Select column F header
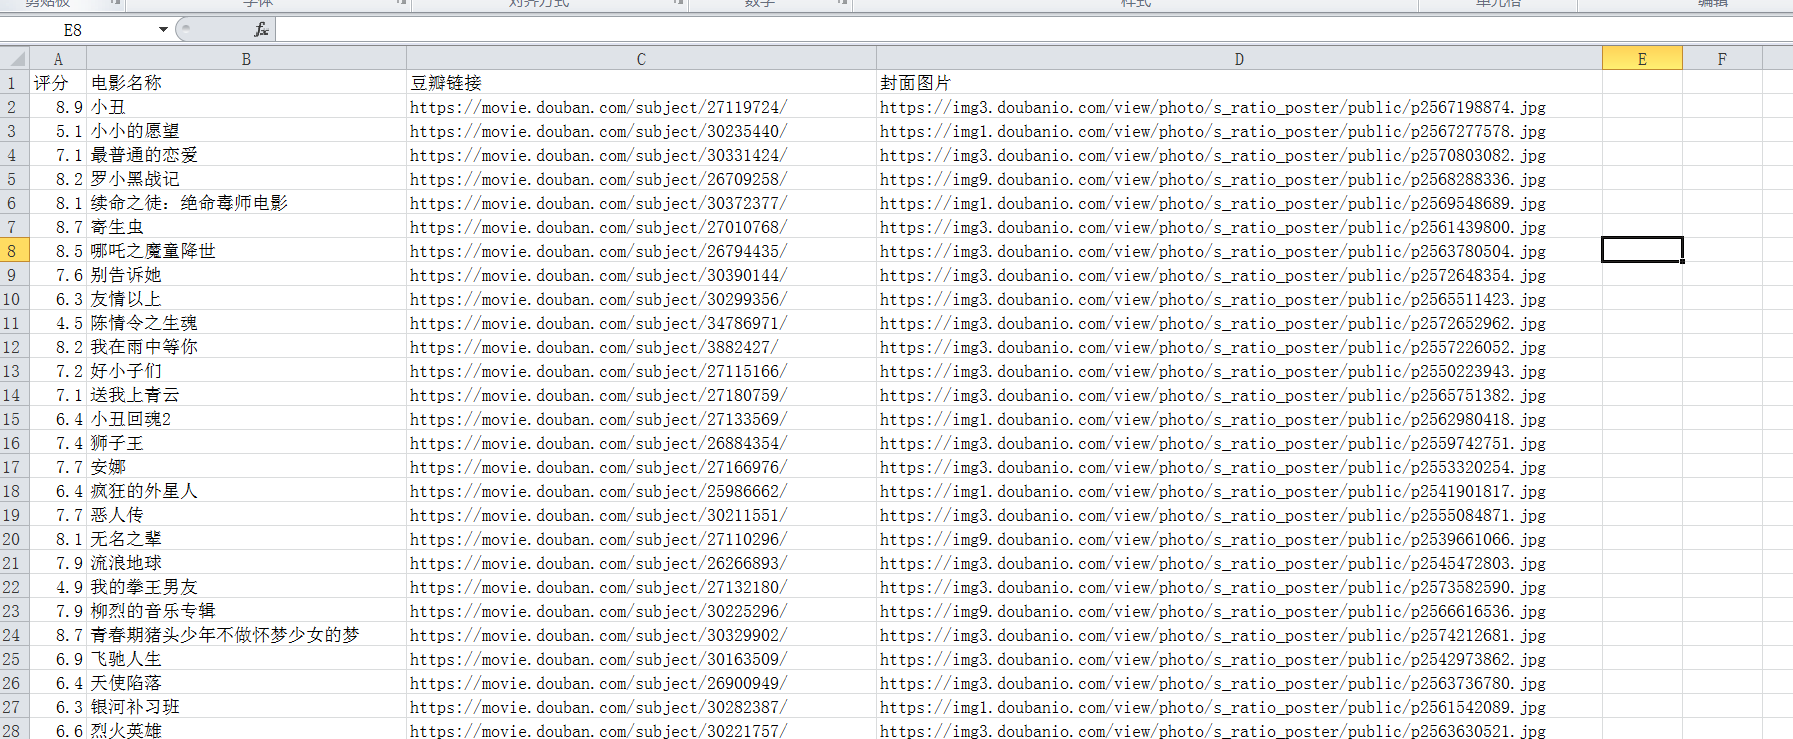 (x=1722, y=59)
